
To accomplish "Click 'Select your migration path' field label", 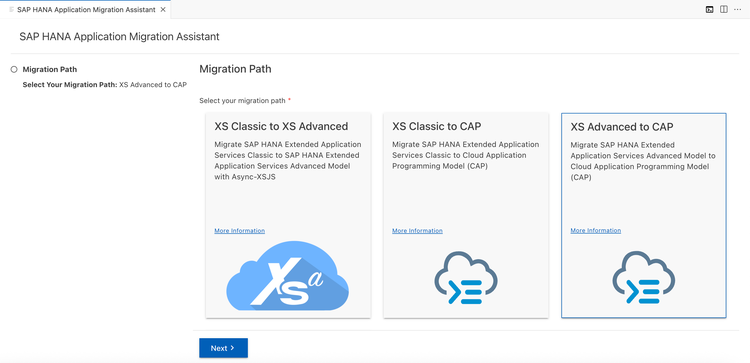I will 243,101.
